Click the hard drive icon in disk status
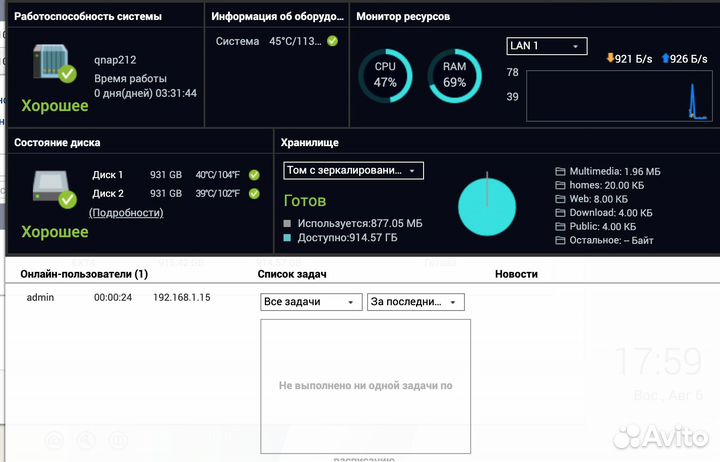The image size is (720, 462). (x=54, y=189)
